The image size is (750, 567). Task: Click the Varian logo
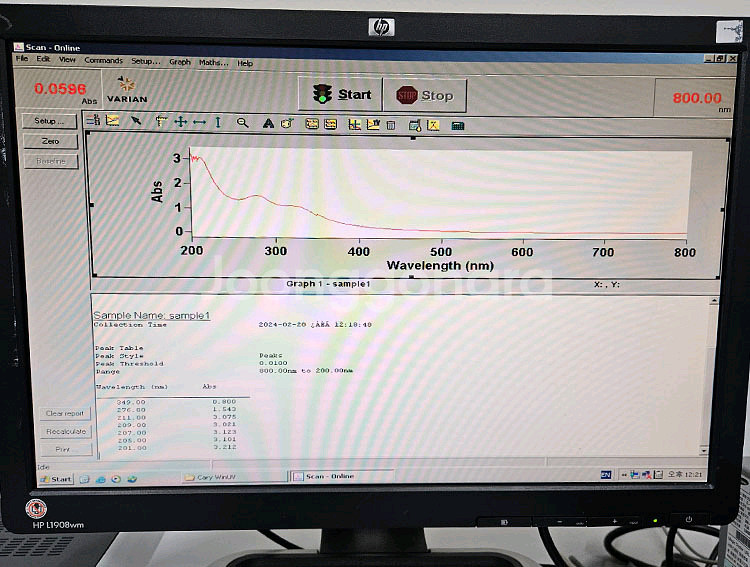(x=127, y=89)
